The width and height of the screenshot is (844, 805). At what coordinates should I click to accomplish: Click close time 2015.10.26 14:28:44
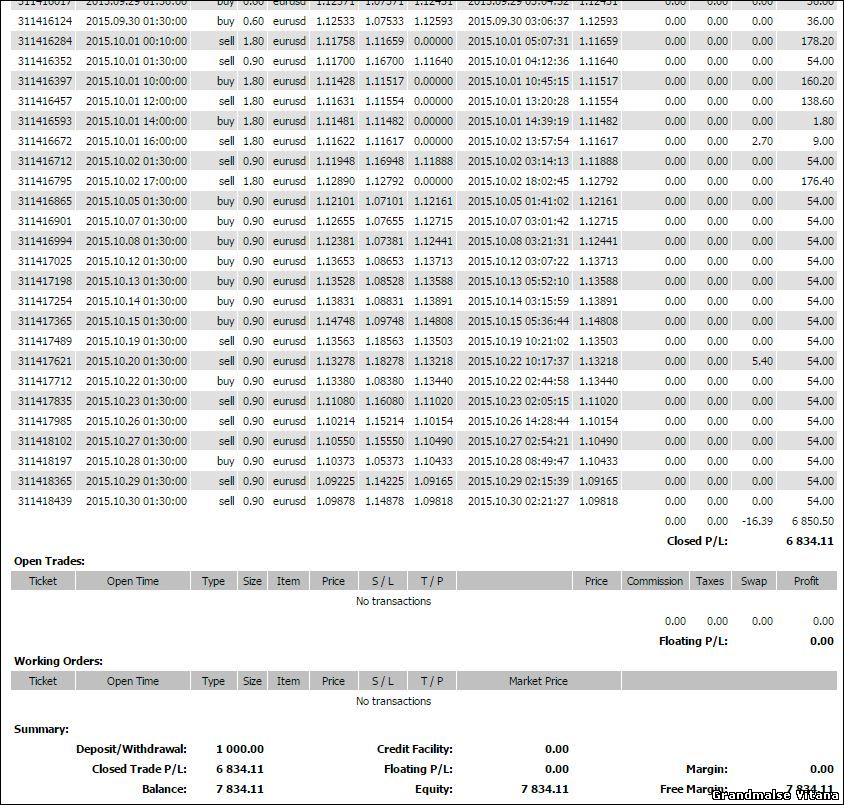[518, 421]
